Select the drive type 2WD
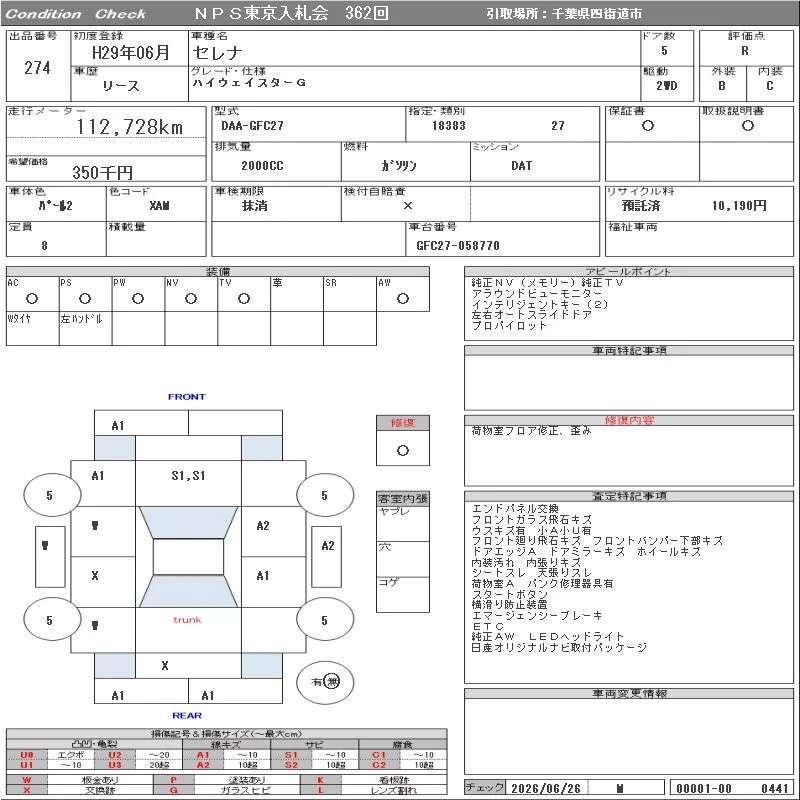The image size is (800, 800). [667, 86]
